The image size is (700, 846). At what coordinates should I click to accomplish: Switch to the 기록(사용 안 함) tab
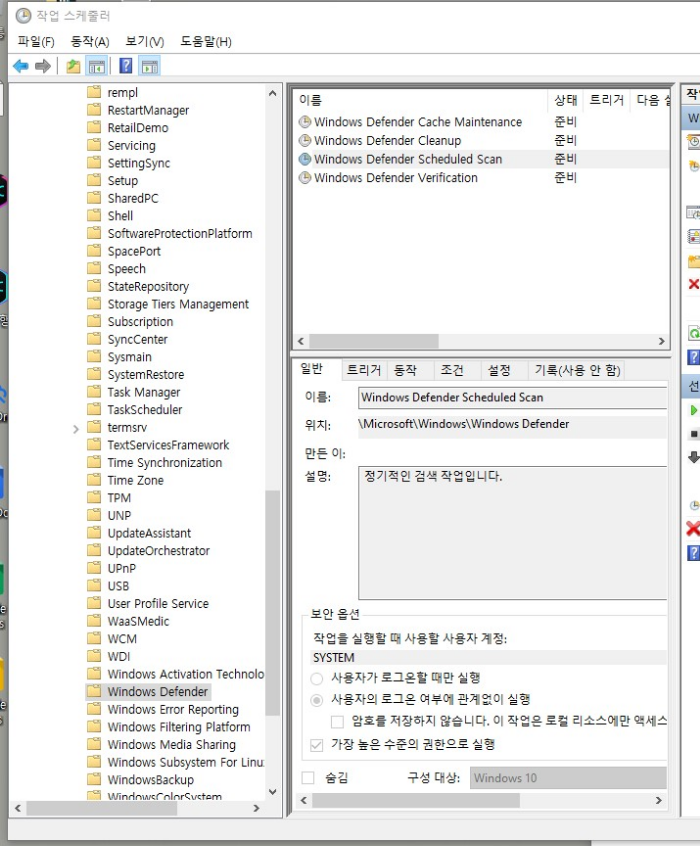(577, 370)
